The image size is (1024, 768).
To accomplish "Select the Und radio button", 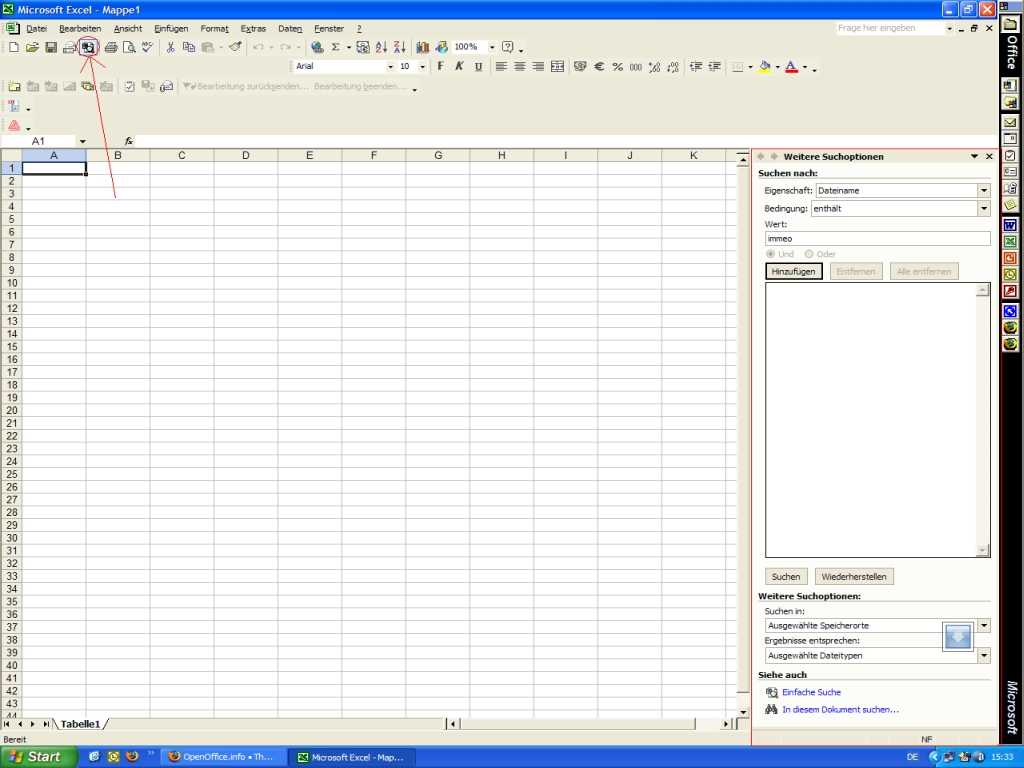I will pos(770,254).
